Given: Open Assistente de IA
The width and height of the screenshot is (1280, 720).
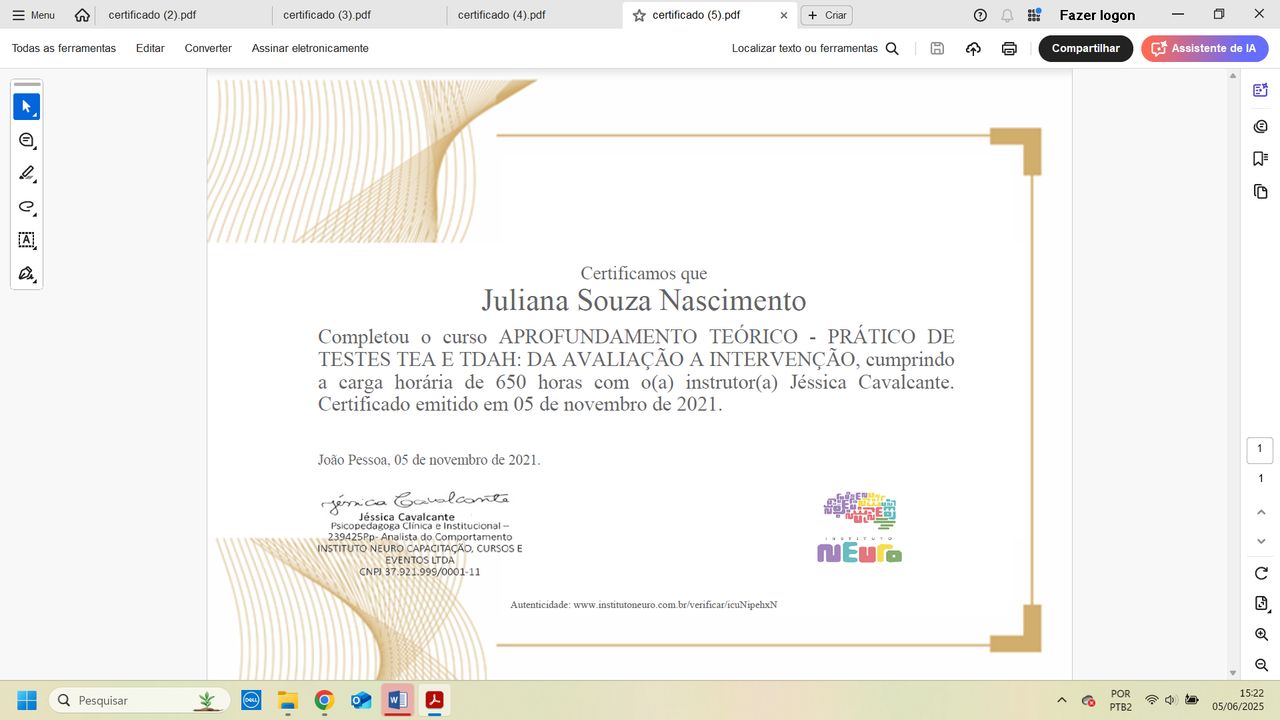Looking at the screenshot, I should click(1204, 48).
